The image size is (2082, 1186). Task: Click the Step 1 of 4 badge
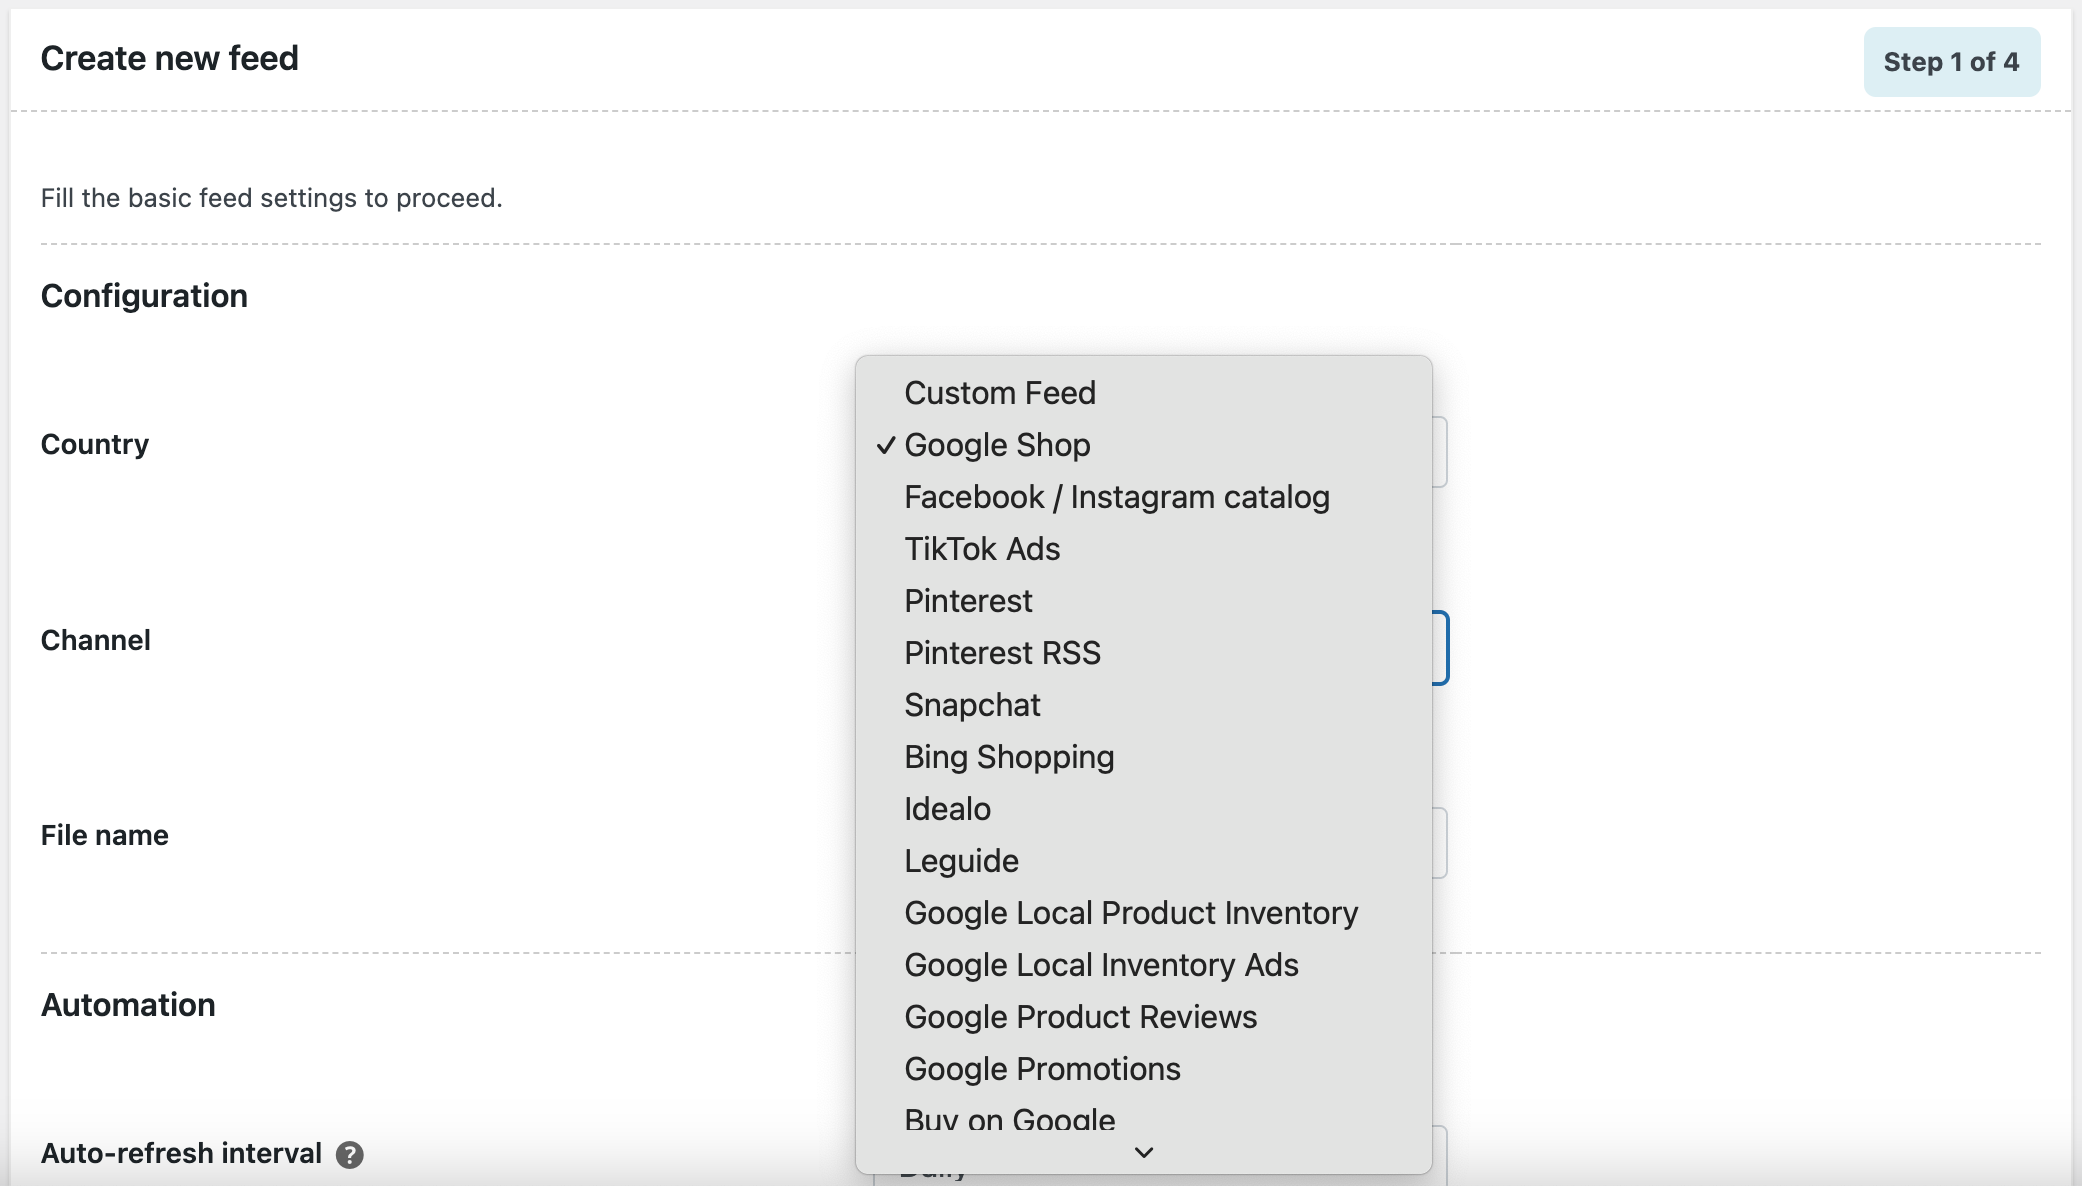[x=1951, y=62]
